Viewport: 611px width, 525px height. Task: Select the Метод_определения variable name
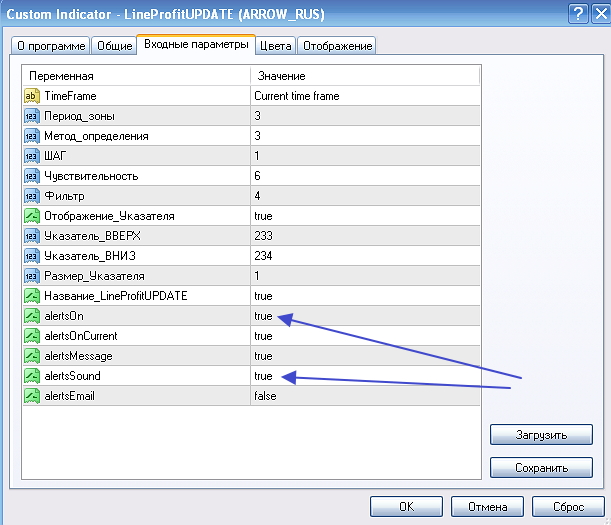[96, 136]
